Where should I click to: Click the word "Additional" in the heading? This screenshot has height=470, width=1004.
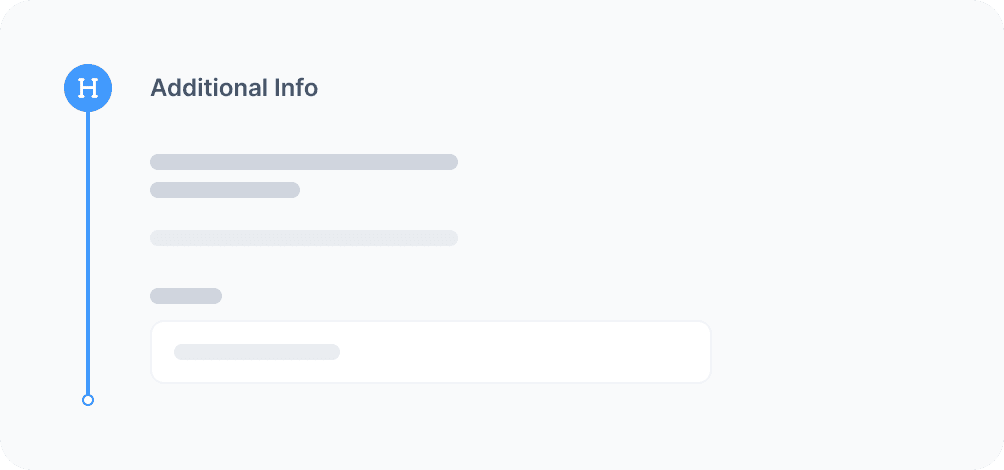209,88
